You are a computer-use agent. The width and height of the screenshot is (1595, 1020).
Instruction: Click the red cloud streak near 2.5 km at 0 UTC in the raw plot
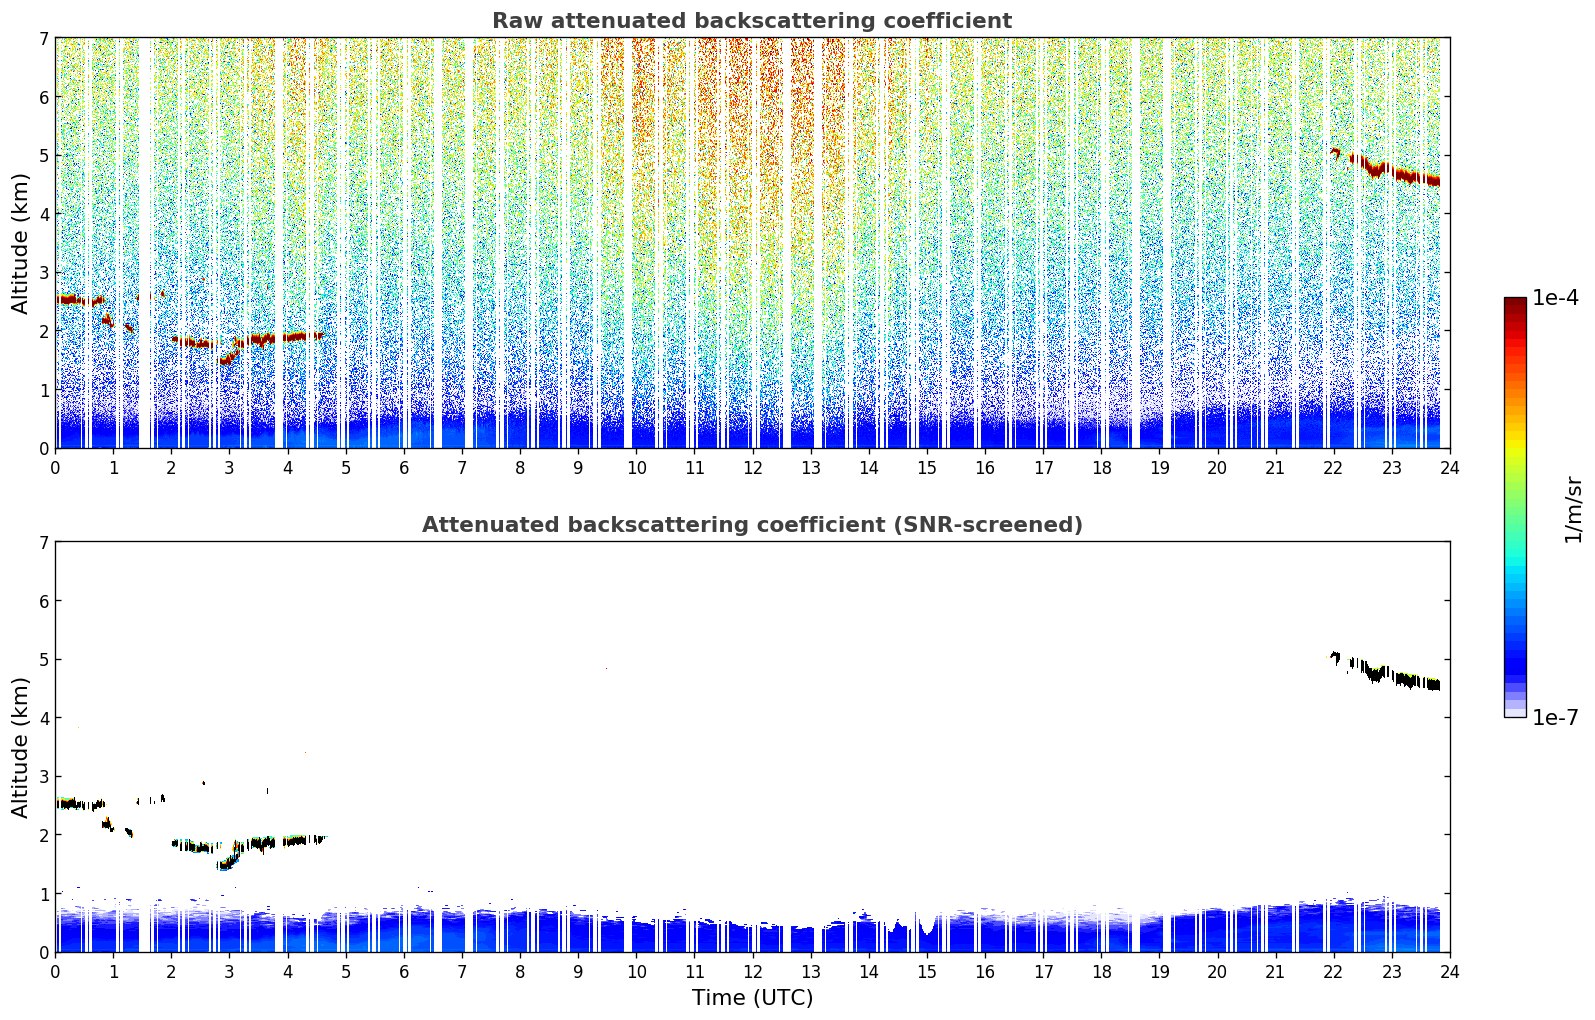click(x=80, y=300)
